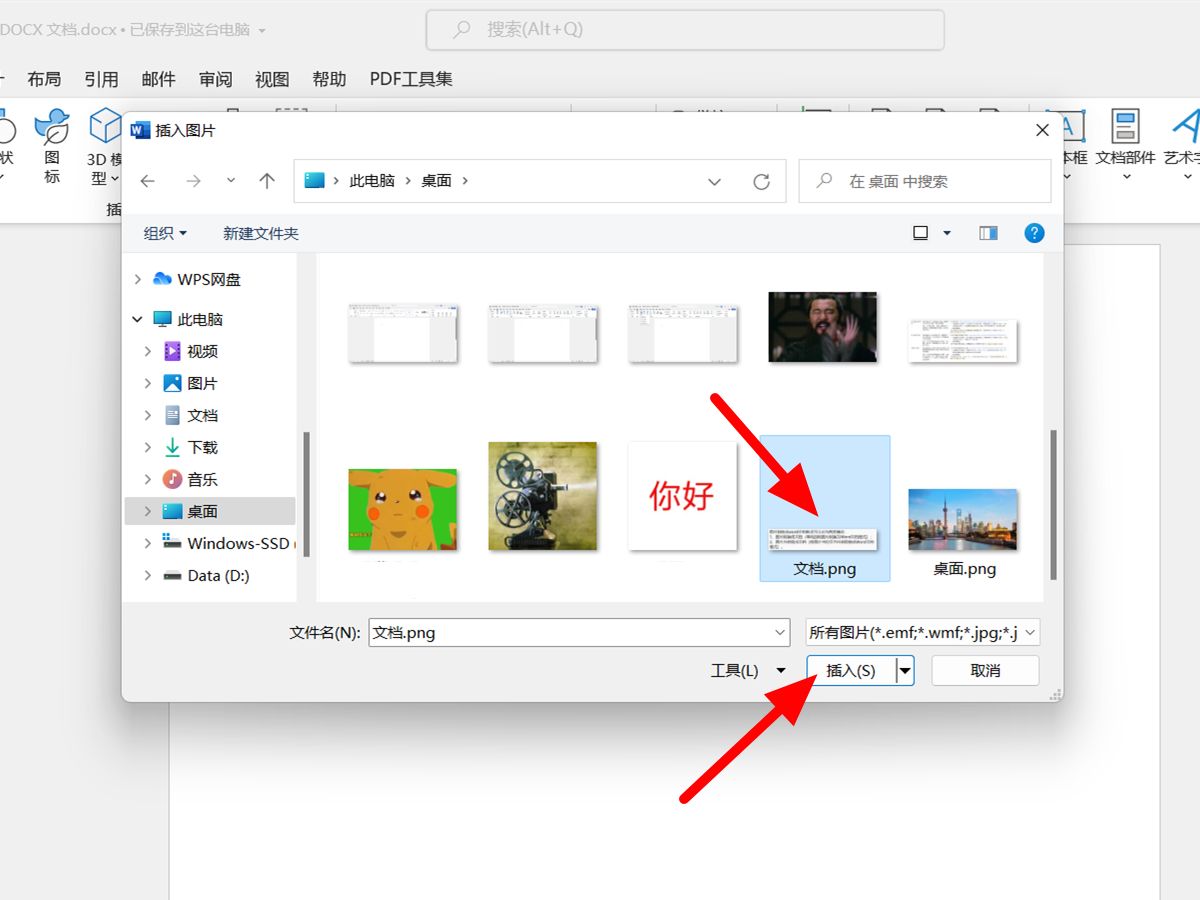
Task: Open the 组织 menu
Action: click(164, 232)
